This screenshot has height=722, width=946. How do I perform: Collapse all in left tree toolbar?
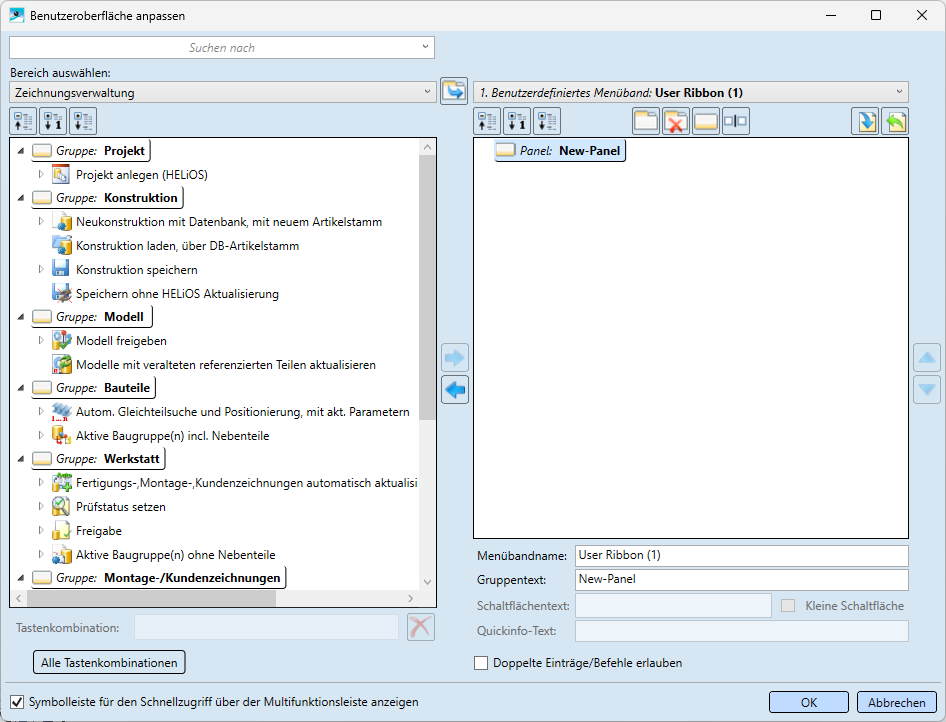click(24, 121)
